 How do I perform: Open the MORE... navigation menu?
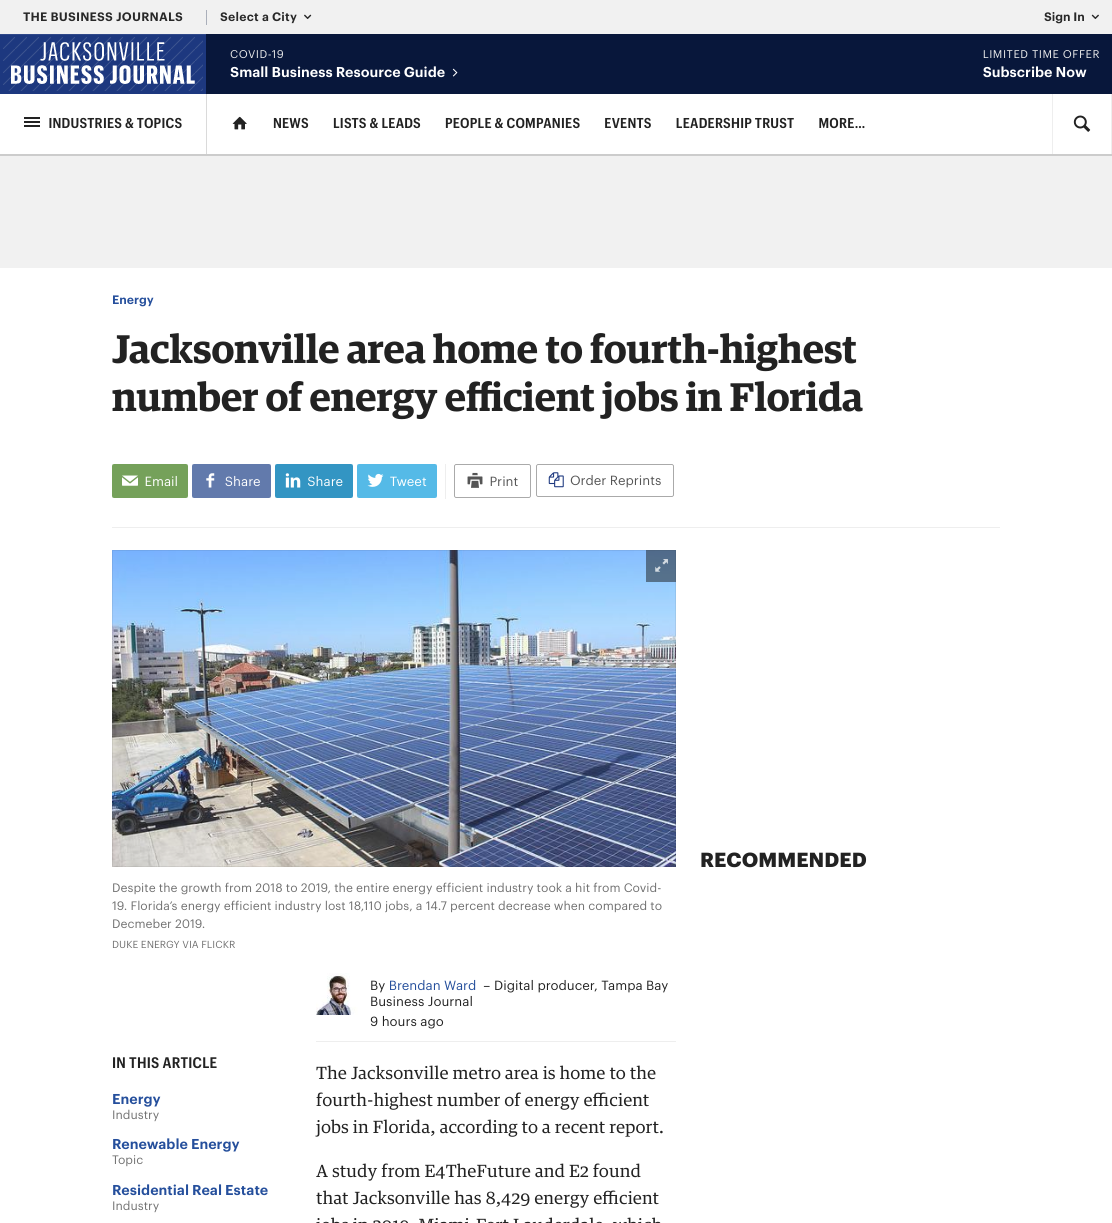coord(841,124)
